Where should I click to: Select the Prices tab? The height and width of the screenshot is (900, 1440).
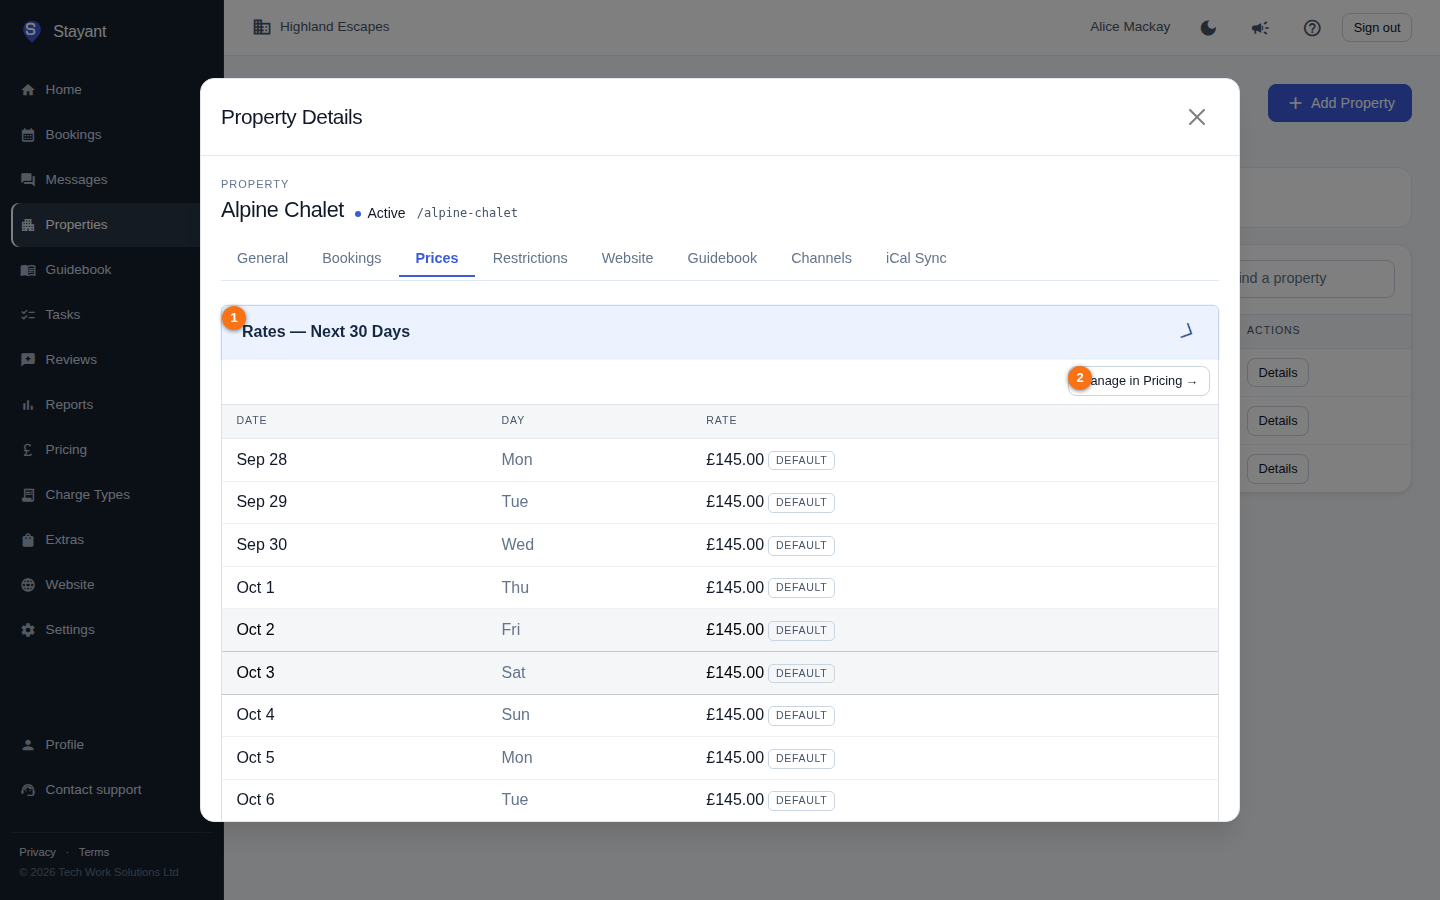pos(437,258)
